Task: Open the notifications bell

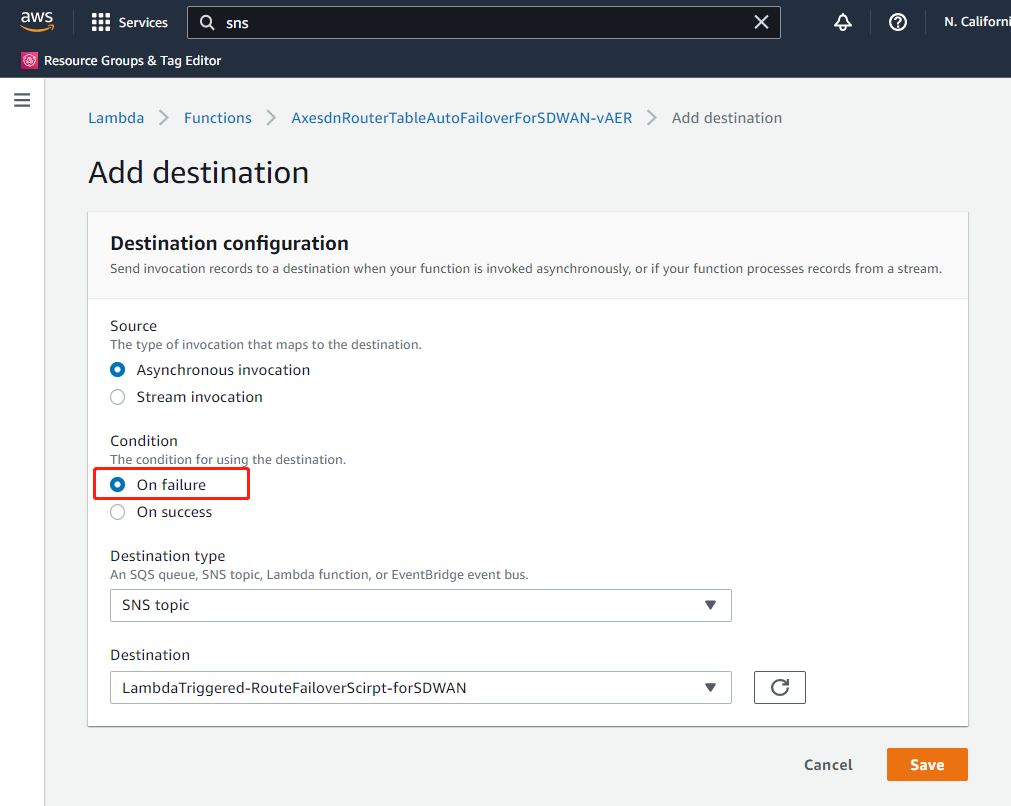Action: click(843, 22)
